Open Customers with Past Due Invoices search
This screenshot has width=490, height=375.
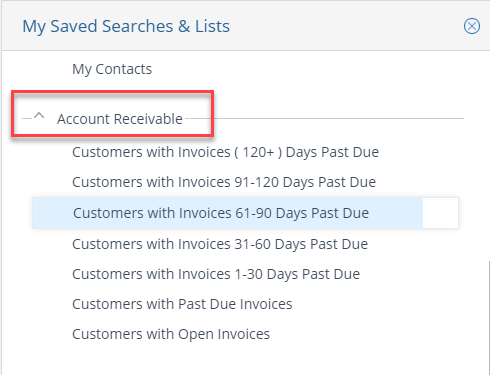click(x=182, y=304)
